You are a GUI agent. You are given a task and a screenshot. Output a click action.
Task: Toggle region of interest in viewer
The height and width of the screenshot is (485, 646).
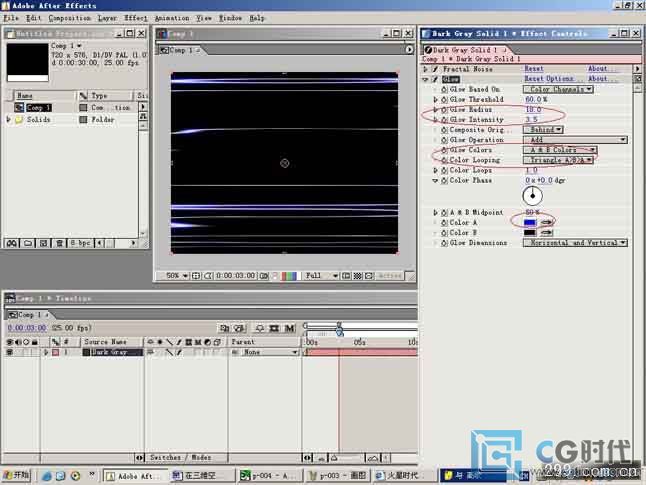[346, 276]
